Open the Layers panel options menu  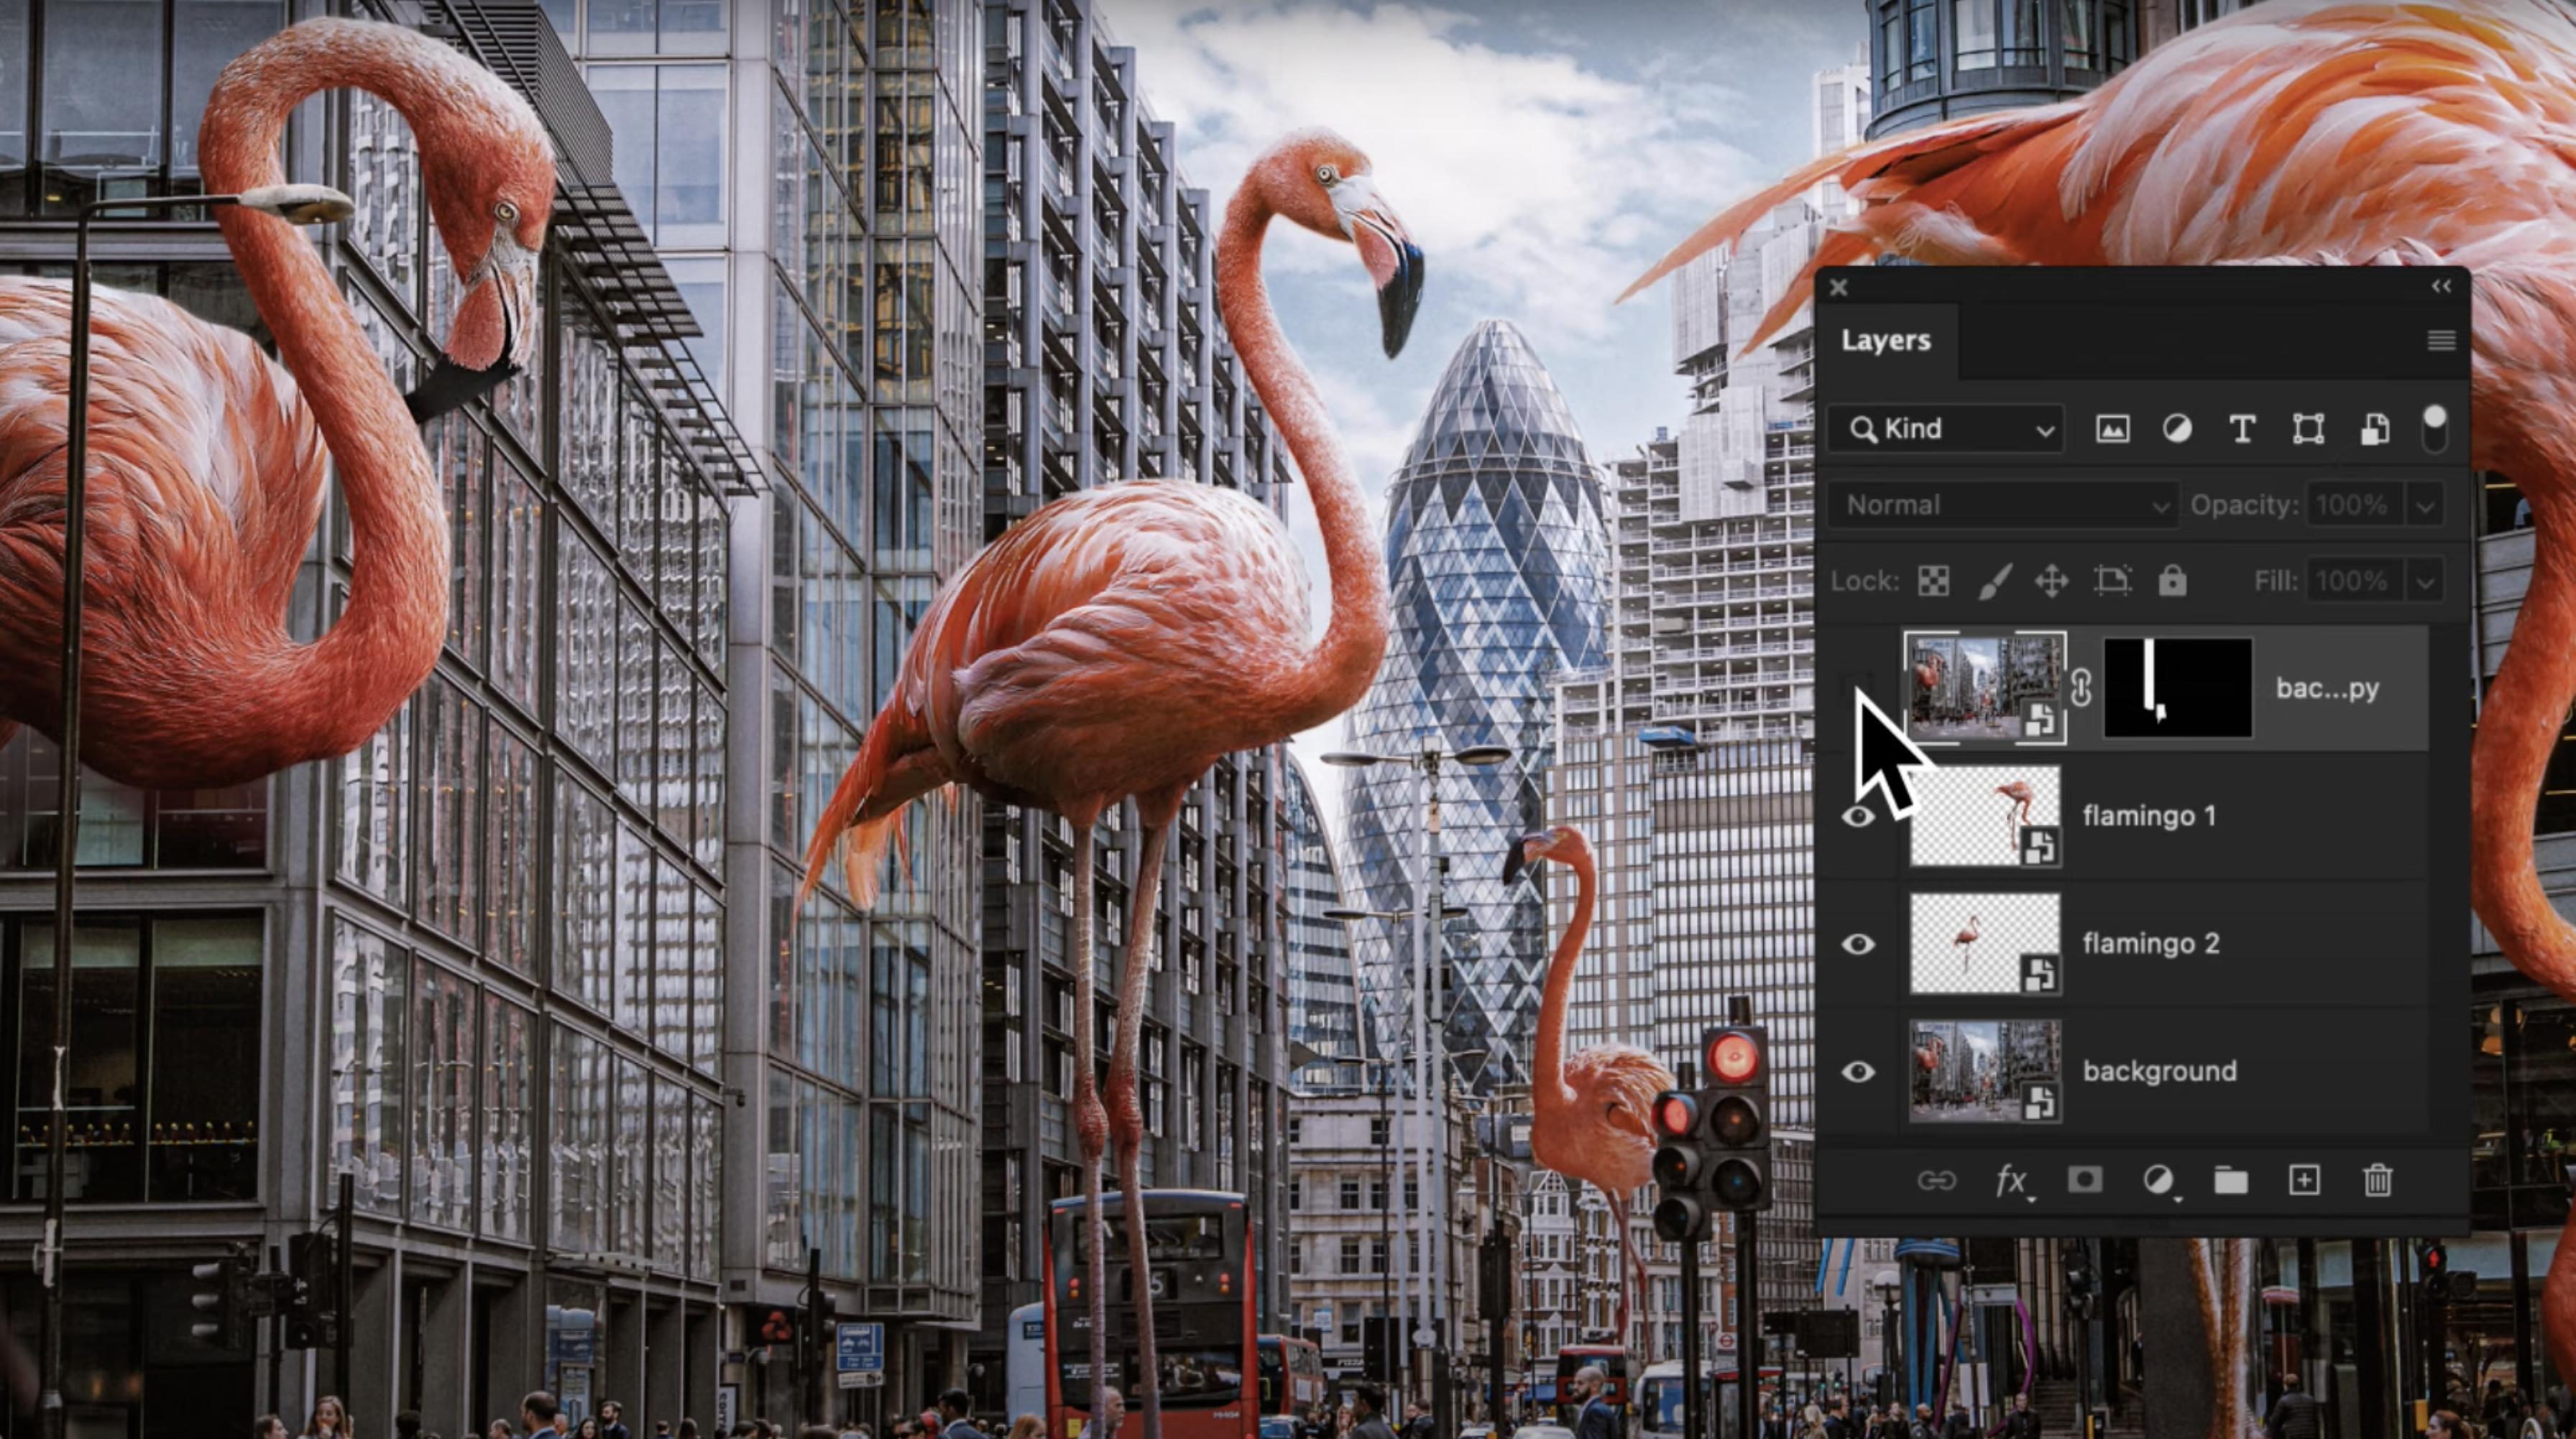pyautogui.click(x=2441, y=341)
